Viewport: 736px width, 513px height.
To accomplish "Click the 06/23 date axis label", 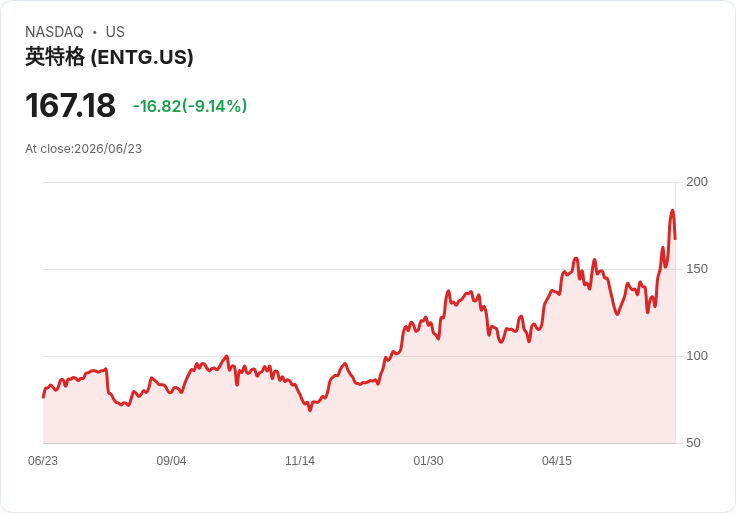I will (x=43, y=461).
